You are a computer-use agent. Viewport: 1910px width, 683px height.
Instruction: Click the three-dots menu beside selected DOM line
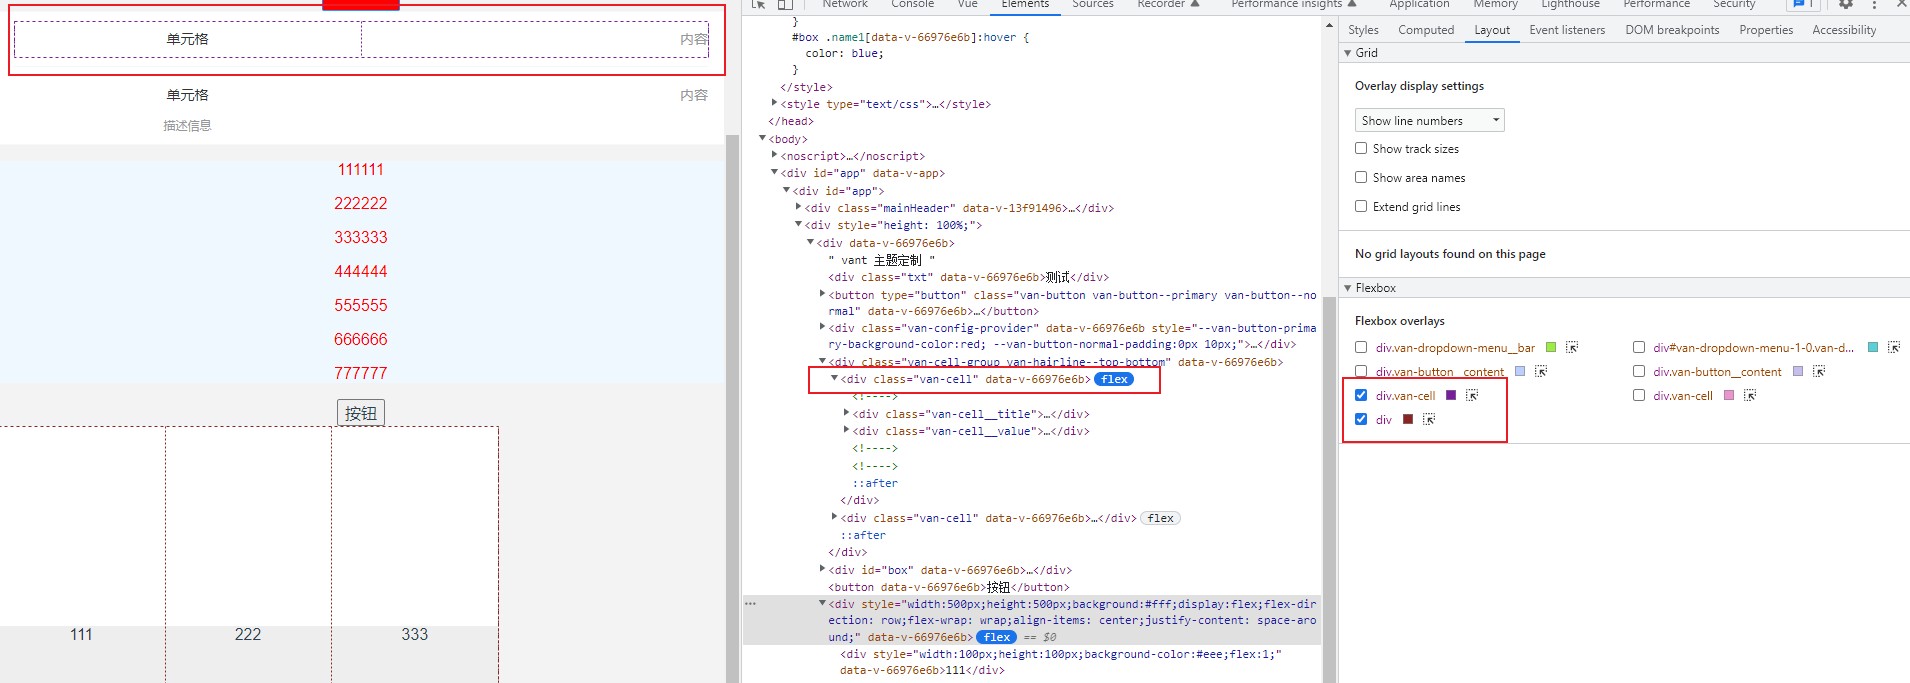(x=750, y=604)
